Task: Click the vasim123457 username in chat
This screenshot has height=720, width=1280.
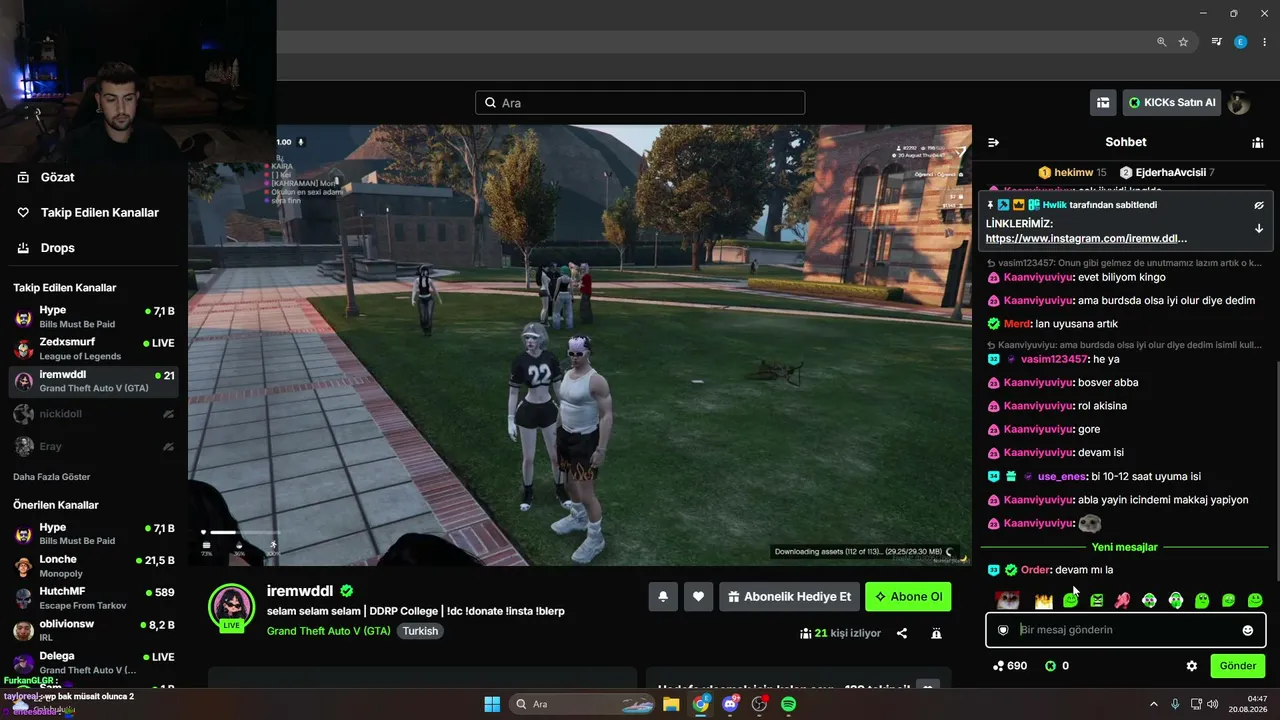Action: (1054, 359)
